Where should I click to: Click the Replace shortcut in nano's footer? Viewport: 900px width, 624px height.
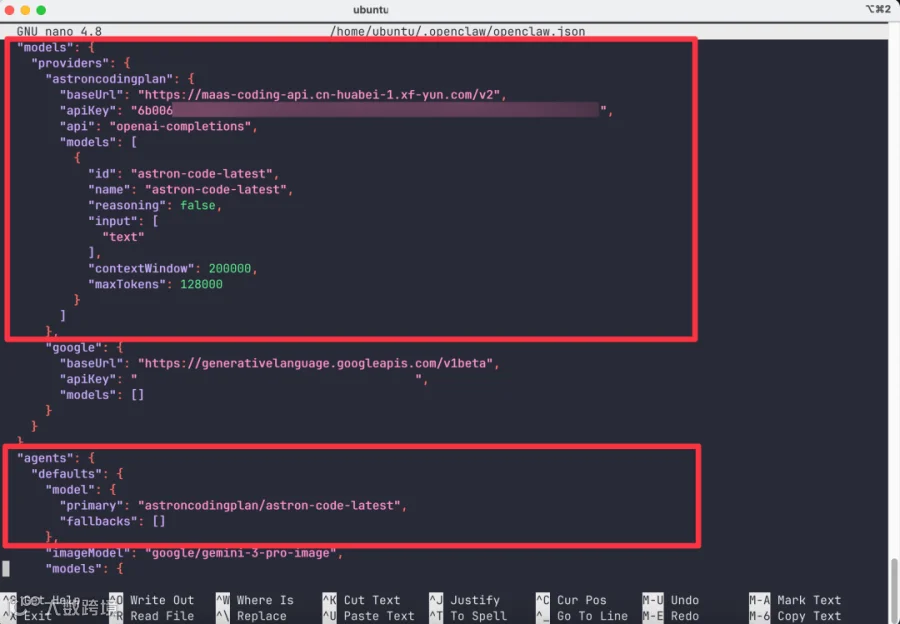click(262, 616)
